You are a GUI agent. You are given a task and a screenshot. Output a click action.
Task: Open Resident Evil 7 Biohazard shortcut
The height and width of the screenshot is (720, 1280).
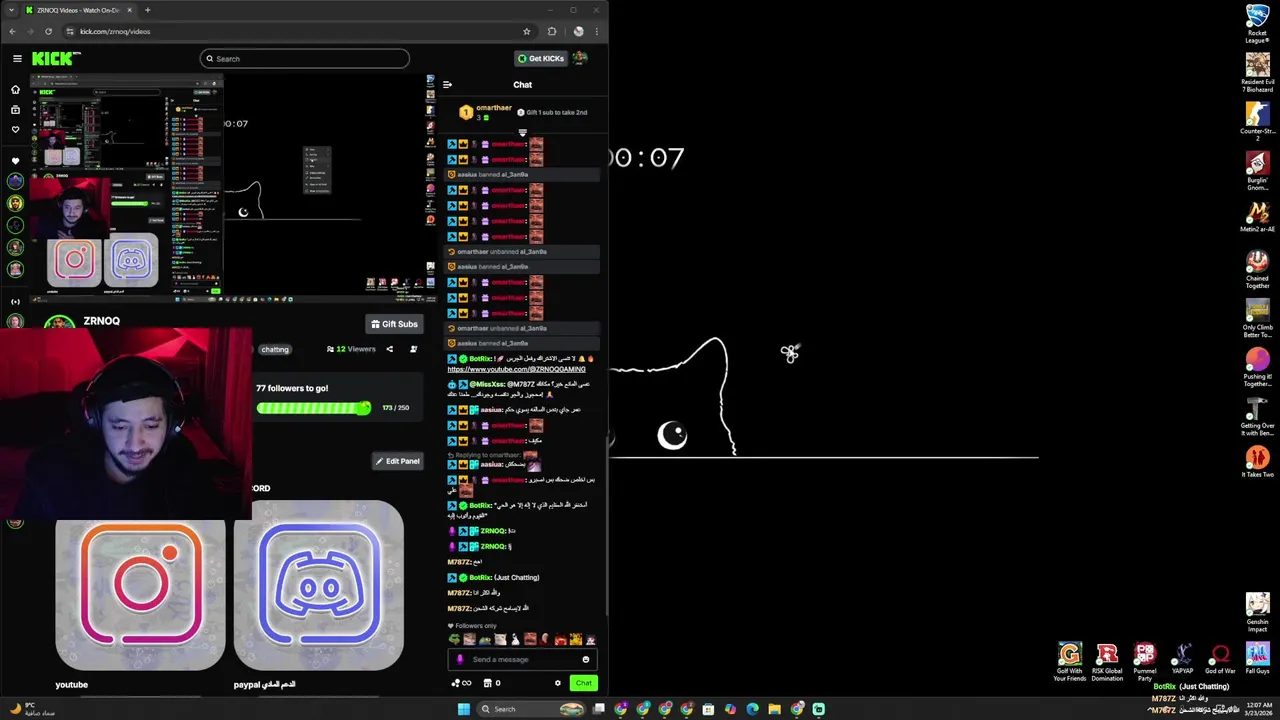1257,72
